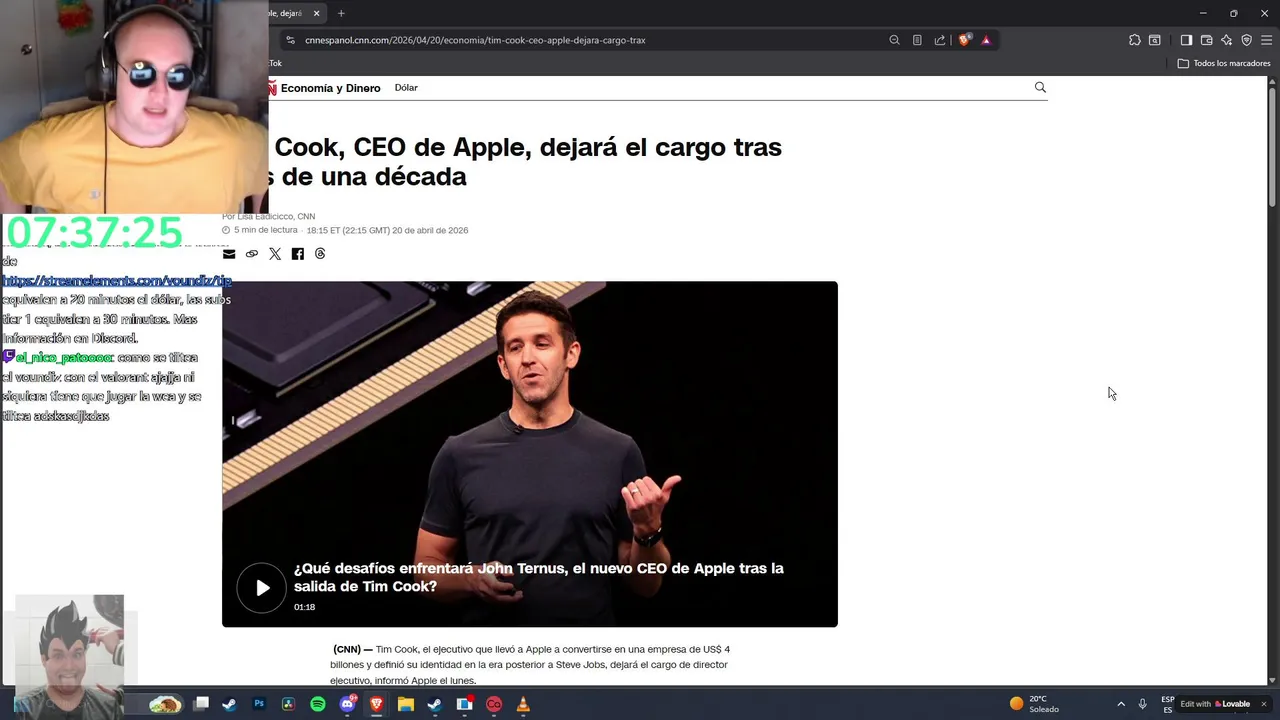The image size is (1280, 720).
Task: Open Todos los marcadores bookmarks folder
Action: pos(1224,63)
